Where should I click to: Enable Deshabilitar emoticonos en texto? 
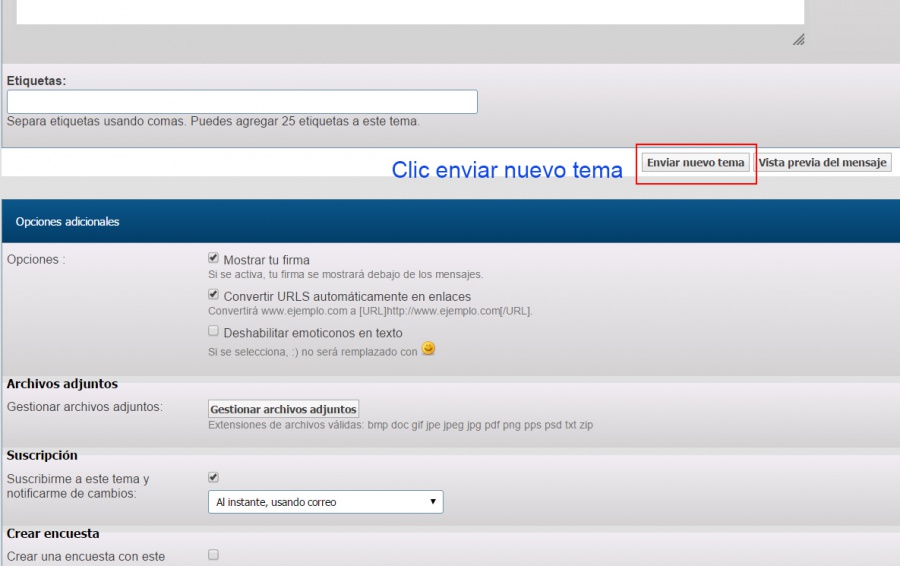214,331
